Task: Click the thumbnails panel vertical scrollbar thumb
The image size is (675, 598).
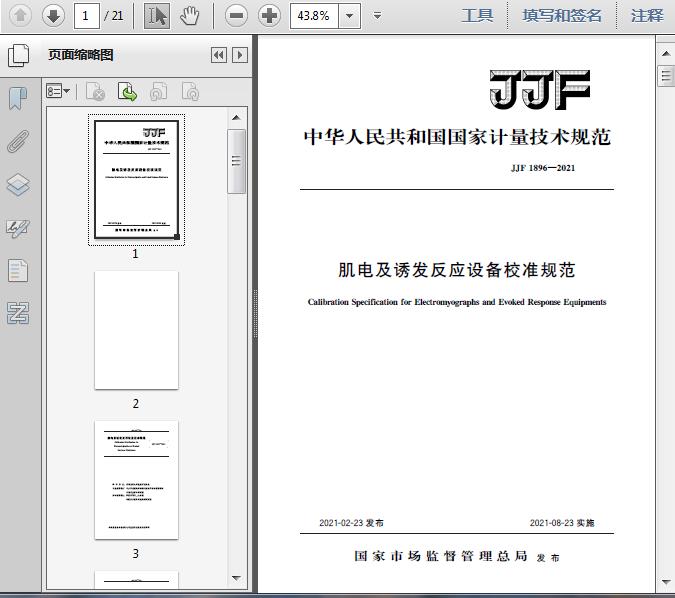Action: point(237,160)
